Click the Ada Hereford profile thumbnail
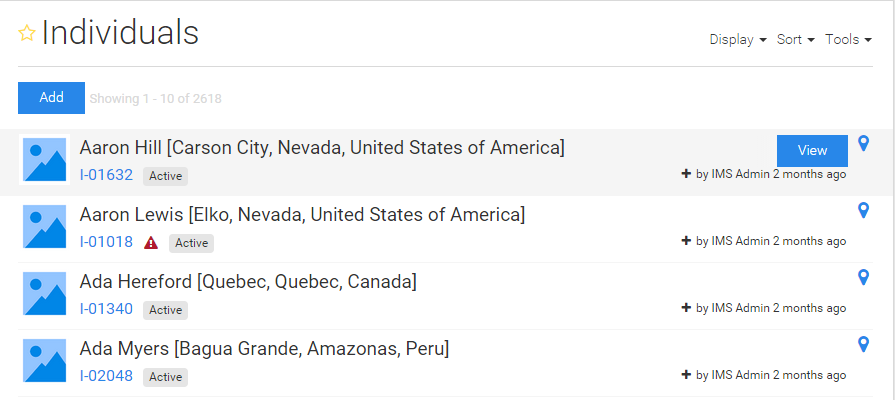This screenshot has height=400, width=895. [45, 293]
